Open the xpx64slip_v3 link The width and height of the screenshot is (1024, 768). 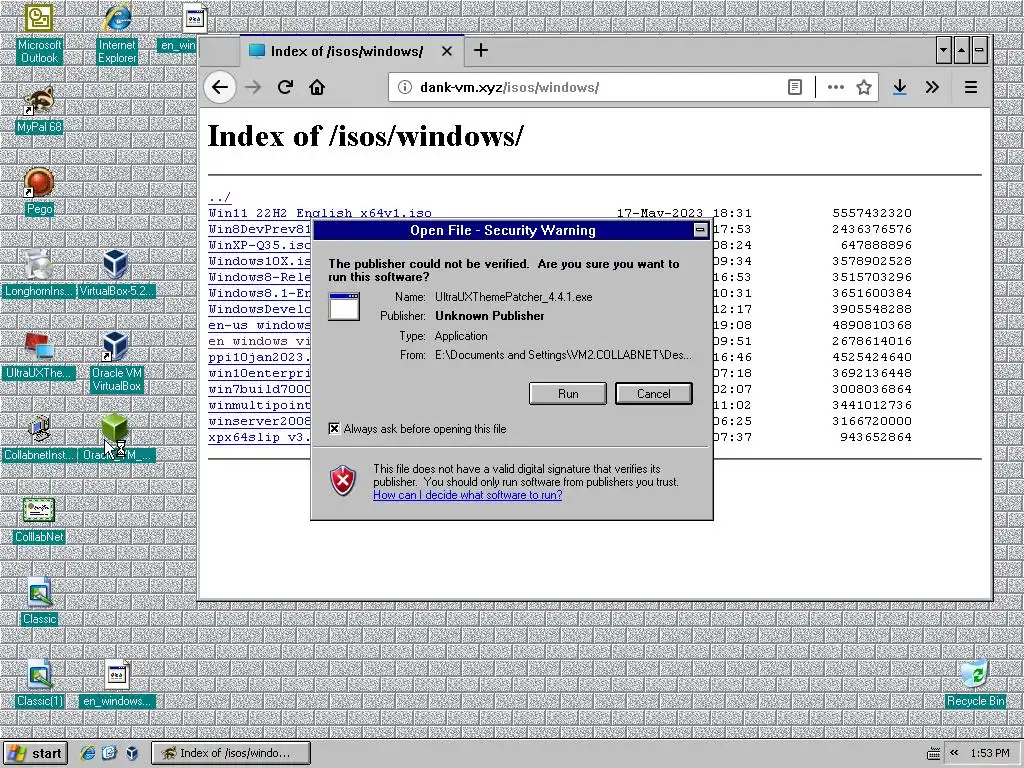260,437
